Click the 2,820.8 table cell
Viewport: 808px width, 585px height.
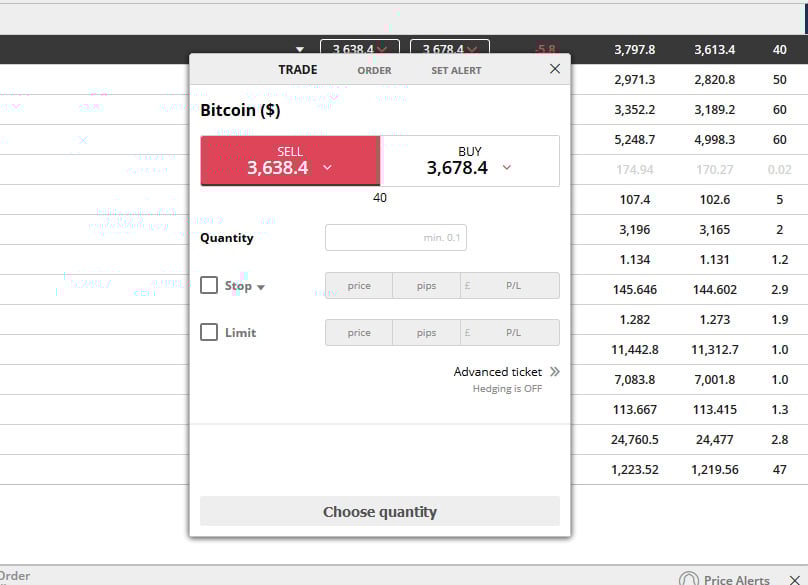pos(715,80)
